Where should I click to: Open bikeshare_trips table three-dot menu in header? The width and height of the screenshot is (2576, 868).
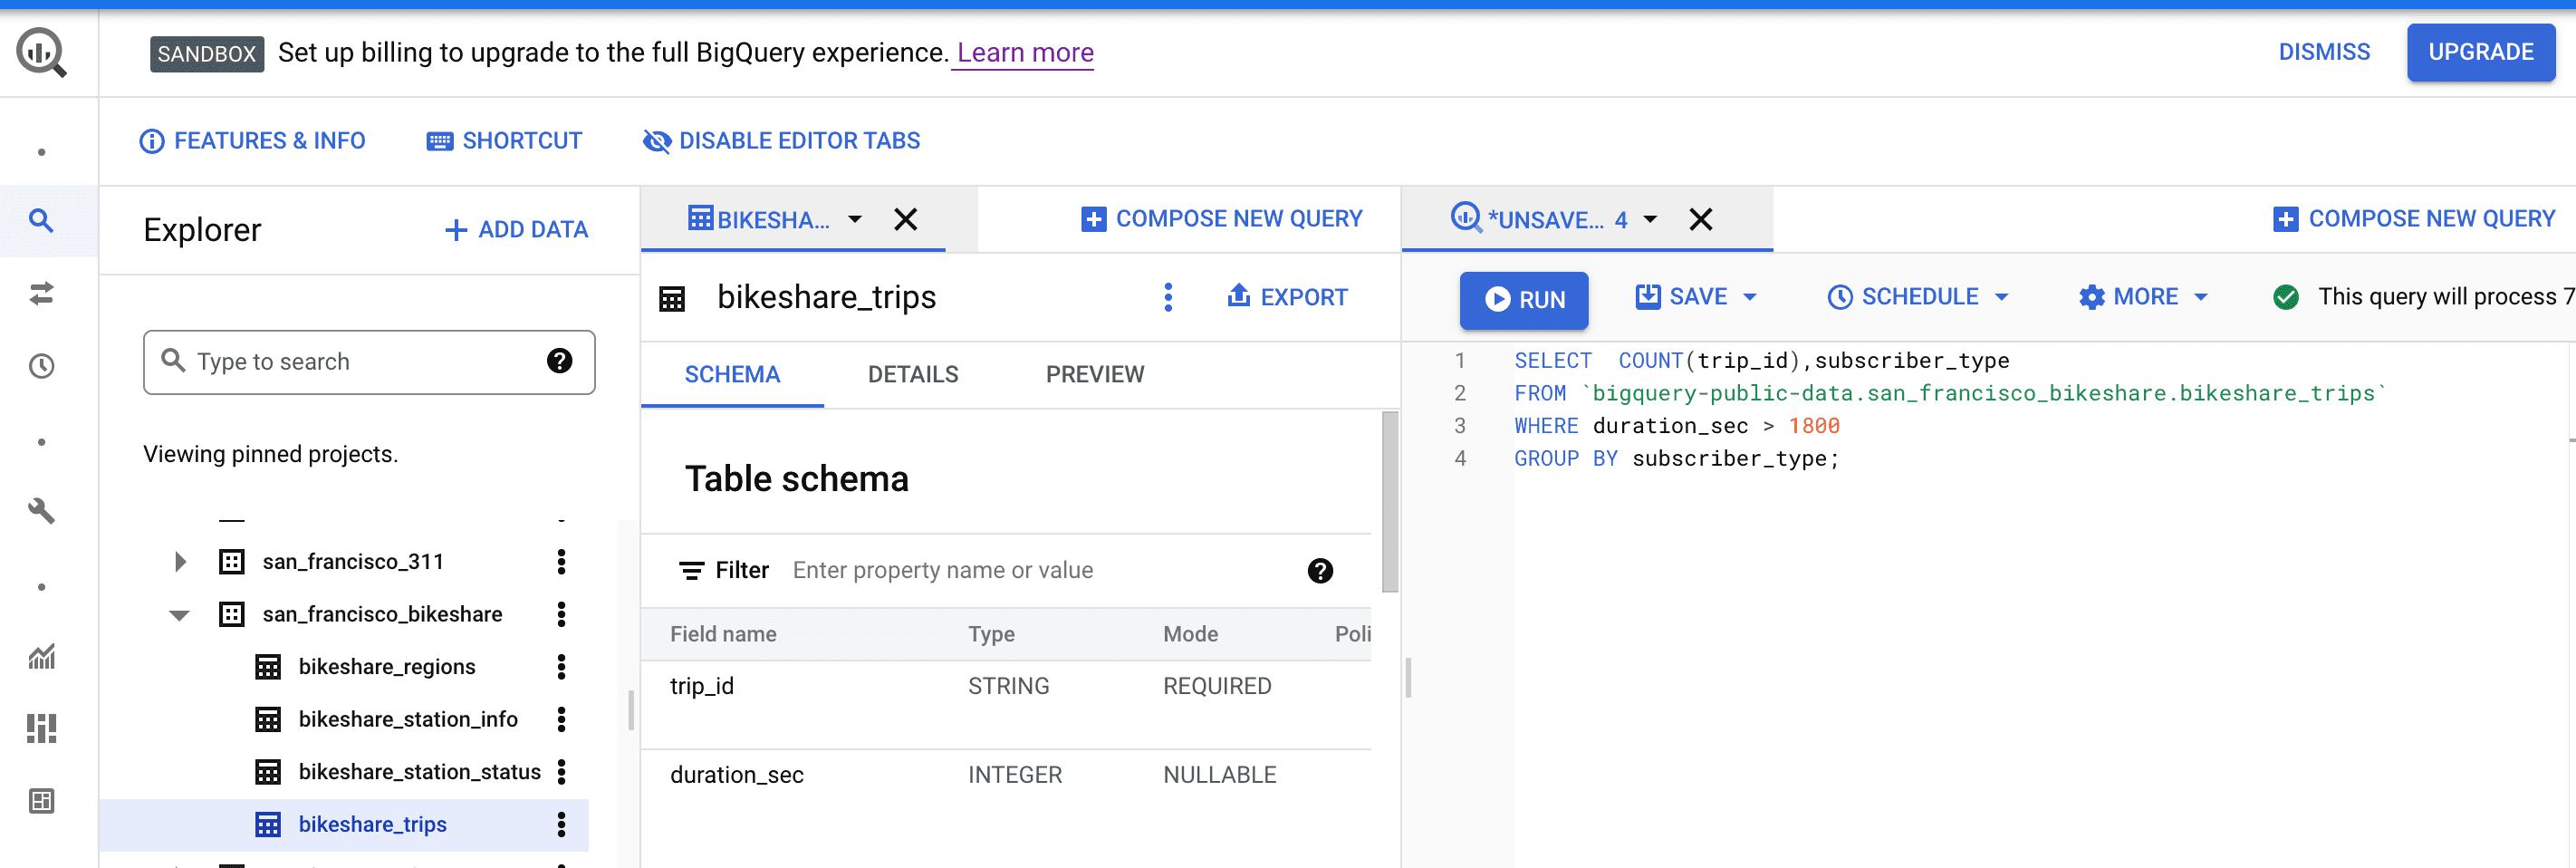[x=1167, y=297]
